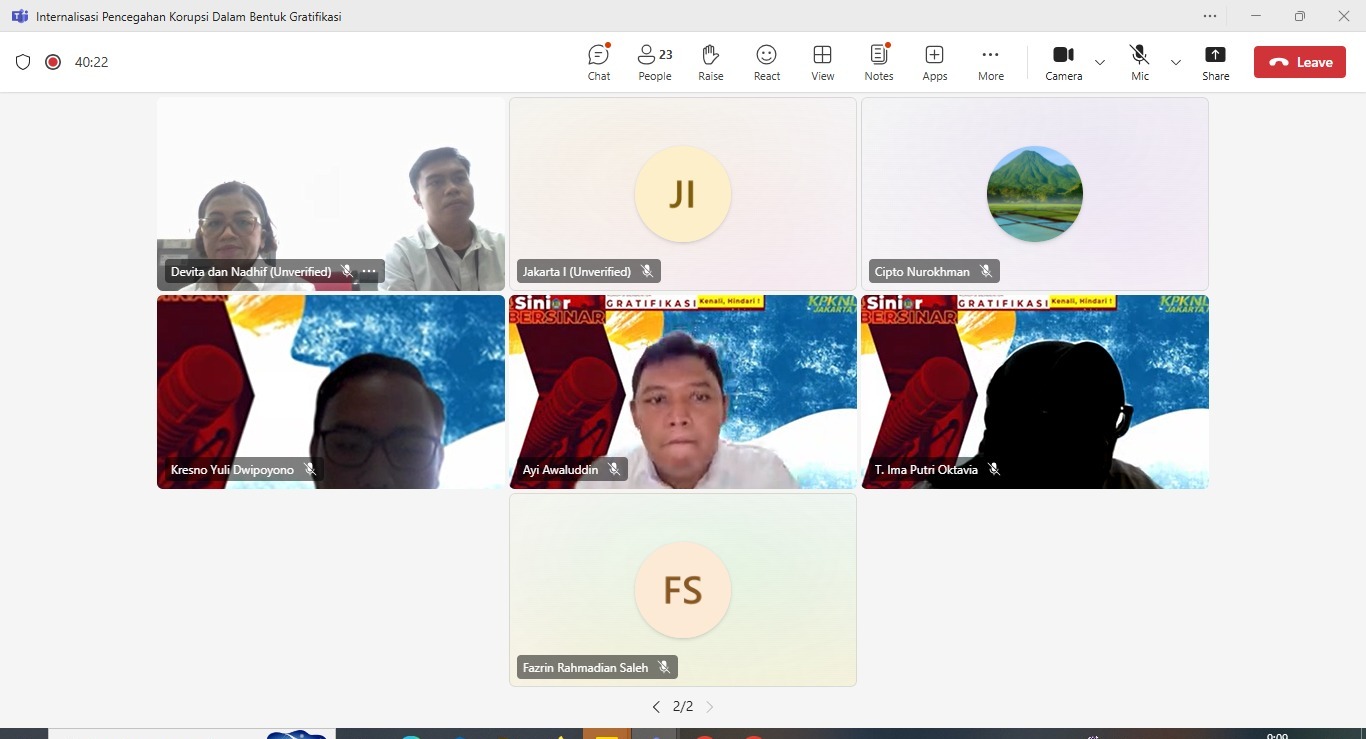Open the More actions menu
The image size is (1366, 739).
click(991, 62)
